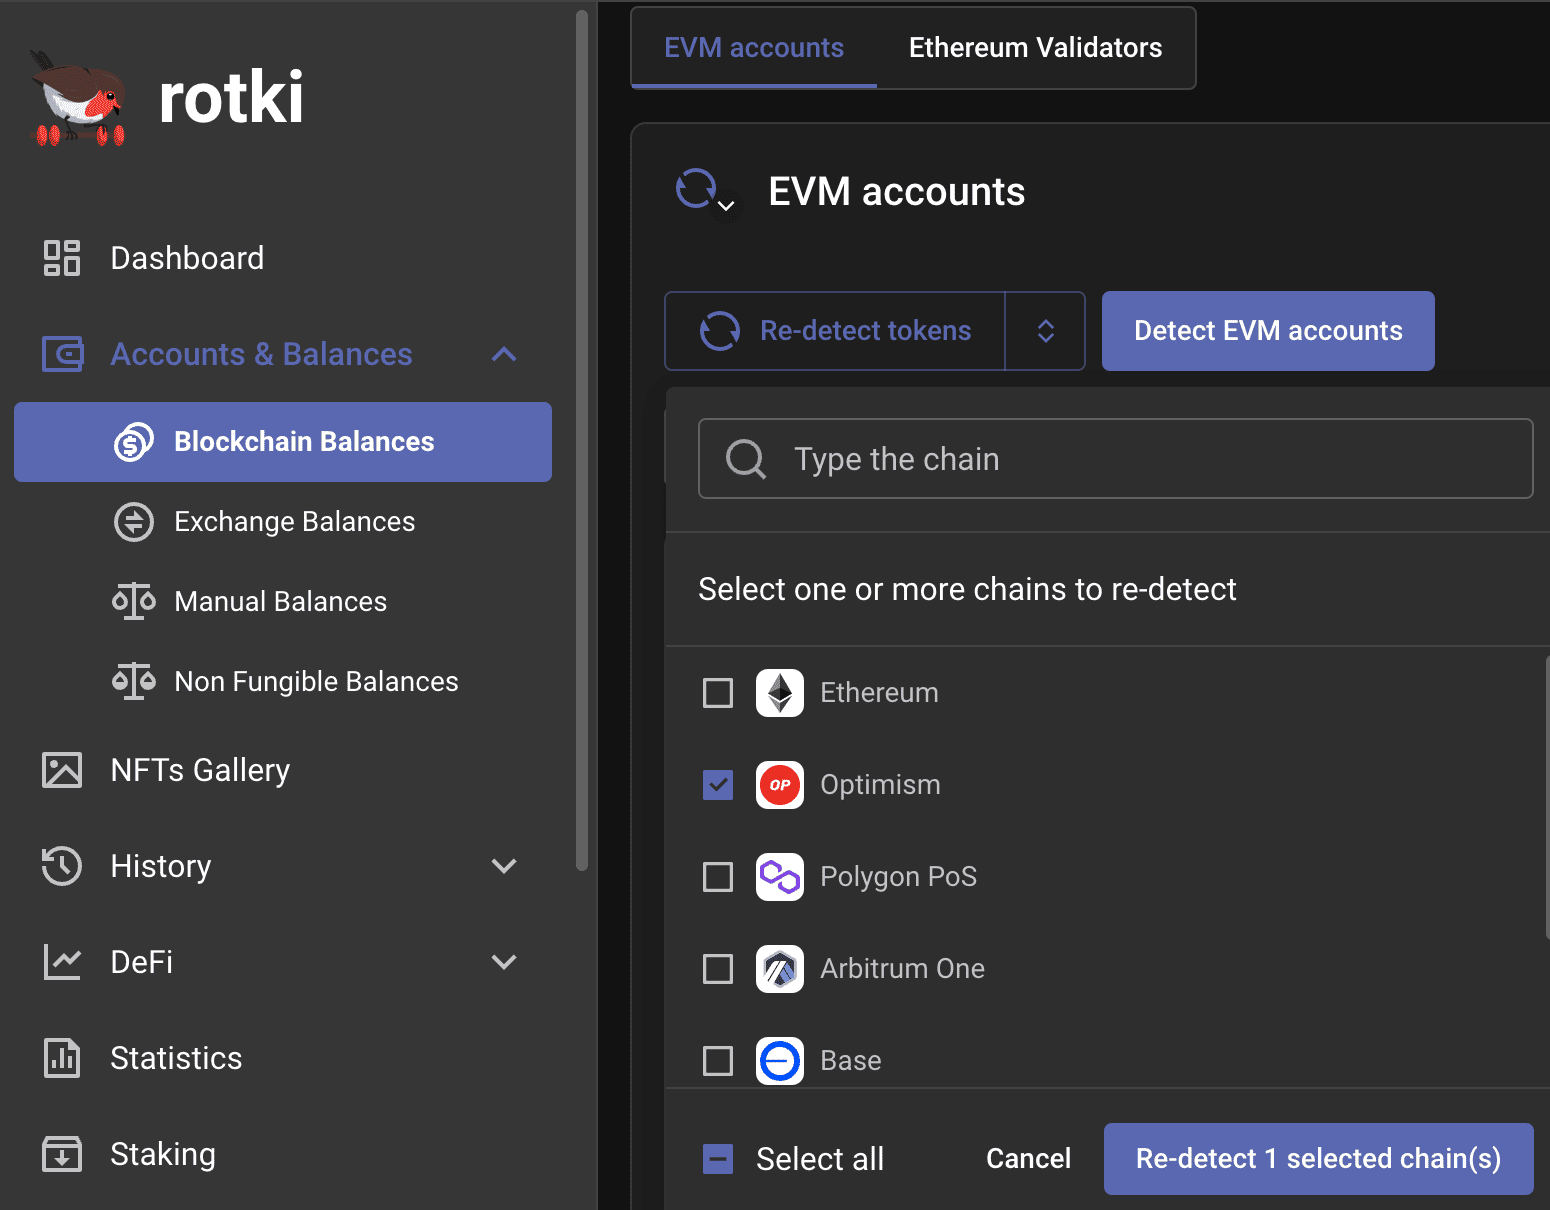Click the rotki robin logo

click(80, 99)
